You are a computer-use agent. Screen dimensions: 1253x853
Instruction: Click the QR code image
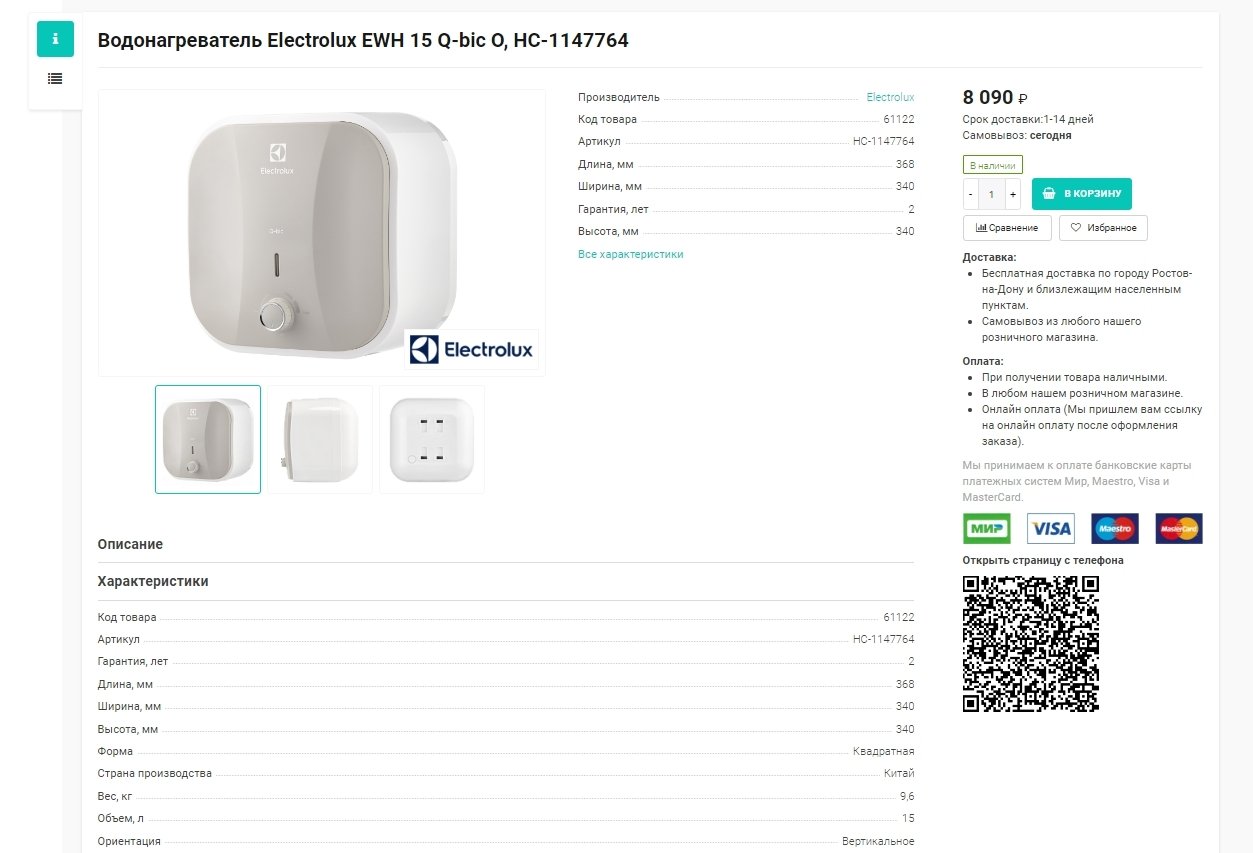(x=1031, y=644)
